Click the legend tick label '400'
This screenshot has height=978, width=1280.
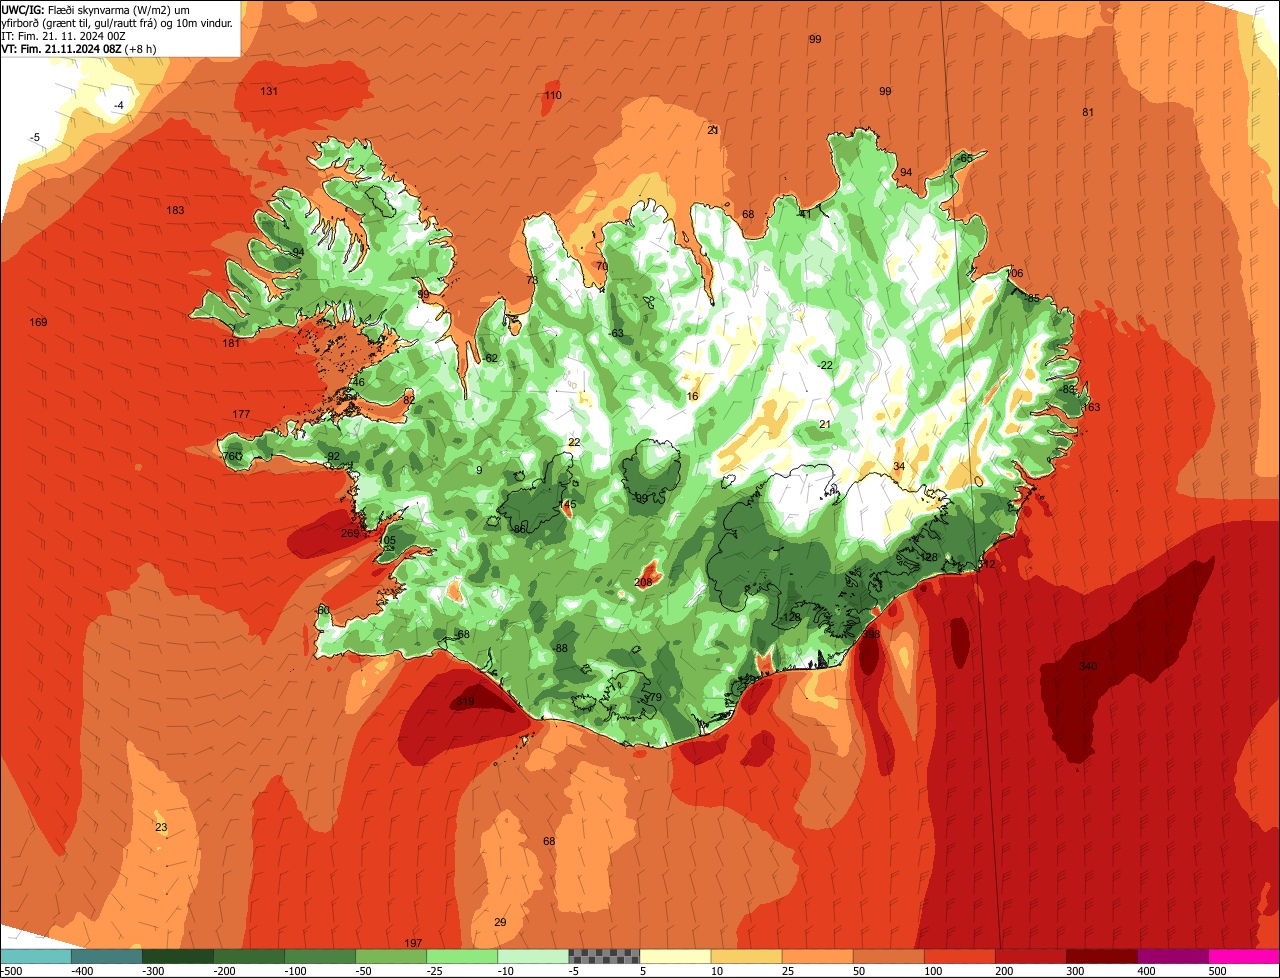click(1146, 971)
